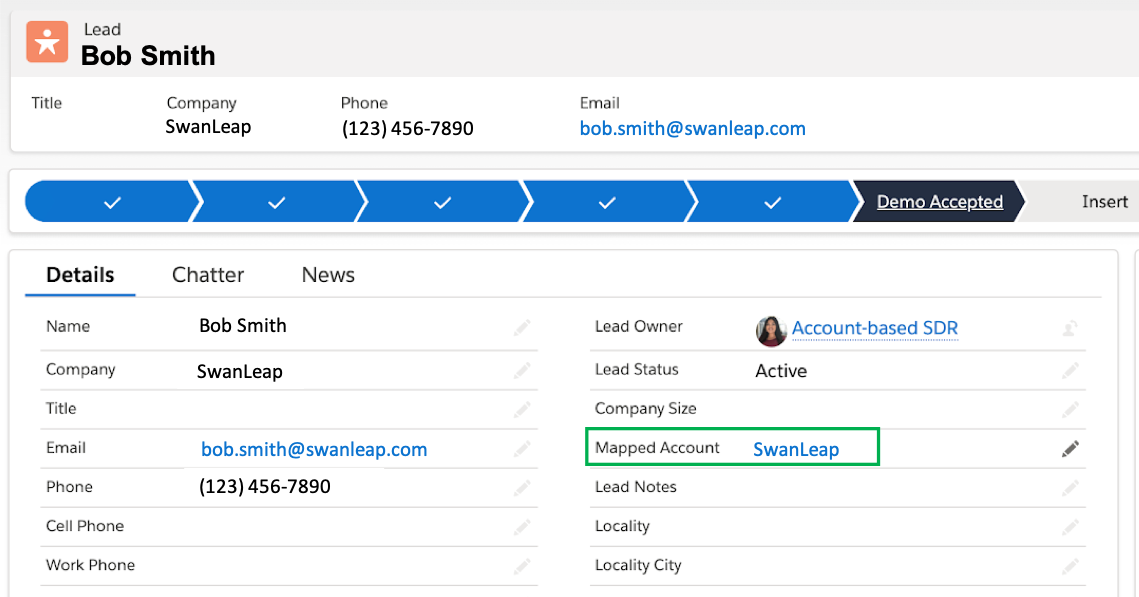Click the pencil icon for Lead Notes
The image size is (1139, 597).
[1070, 488]
